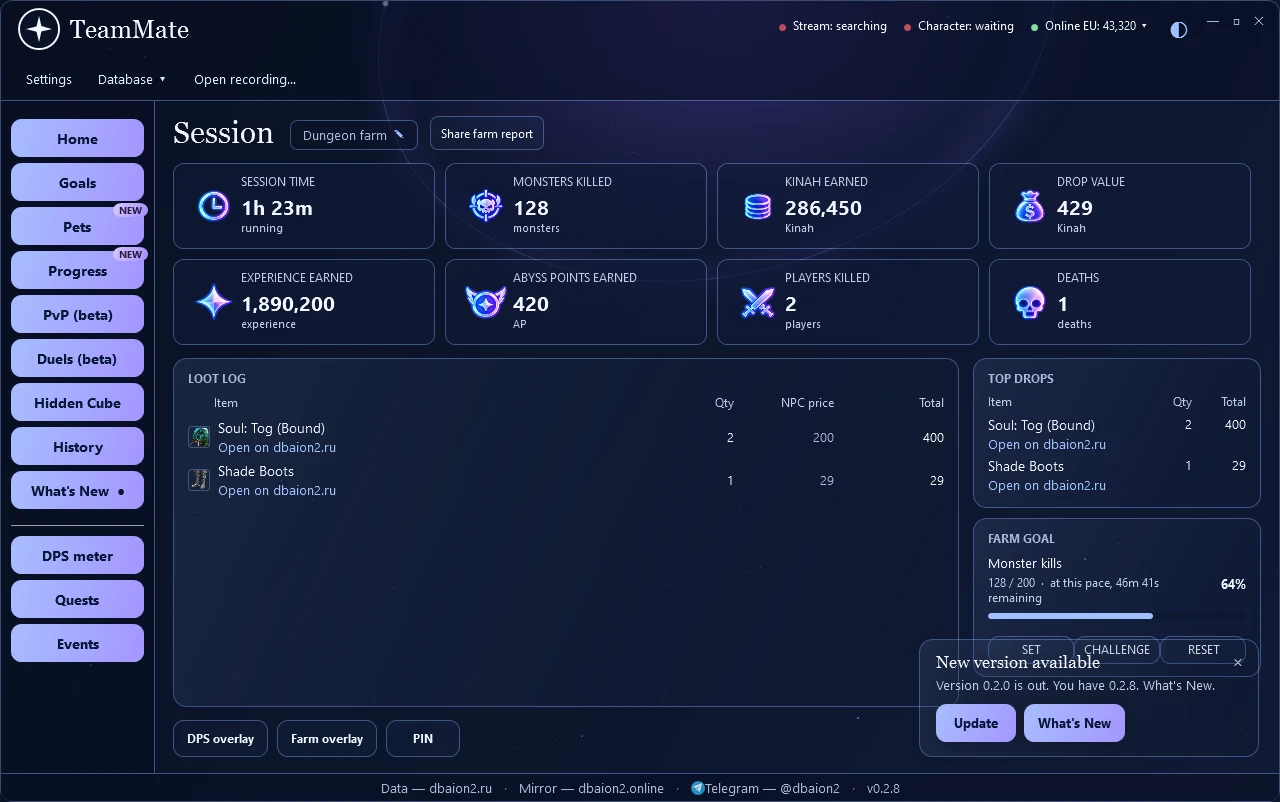The width and height of the screenshot is (1280, 802).
Task: Go to the Quests page
Action: (x=77, y=600)
